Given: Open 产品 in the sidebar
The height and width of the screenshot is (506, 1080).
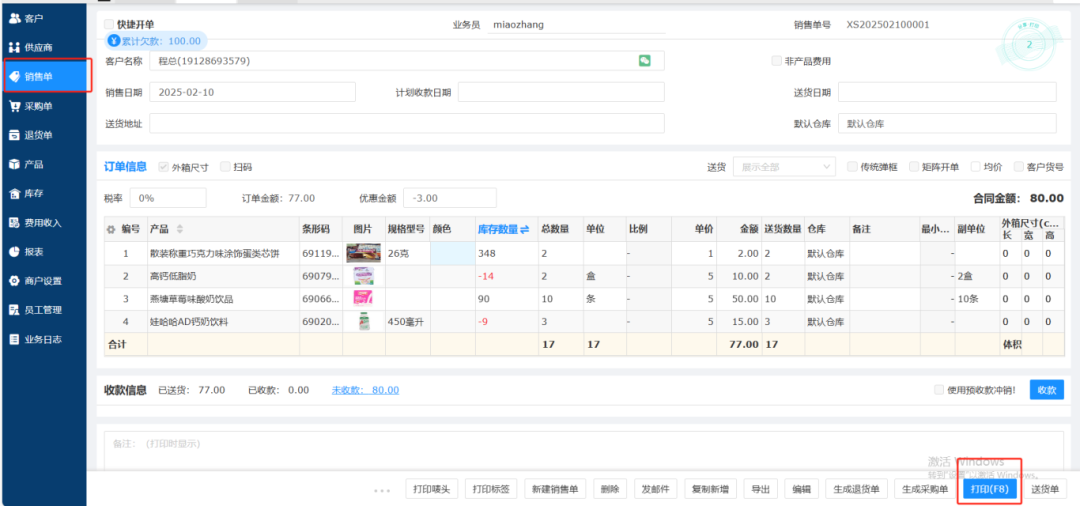Looking at the screenshot, I should pyautogui.click(x=44, y=164).
